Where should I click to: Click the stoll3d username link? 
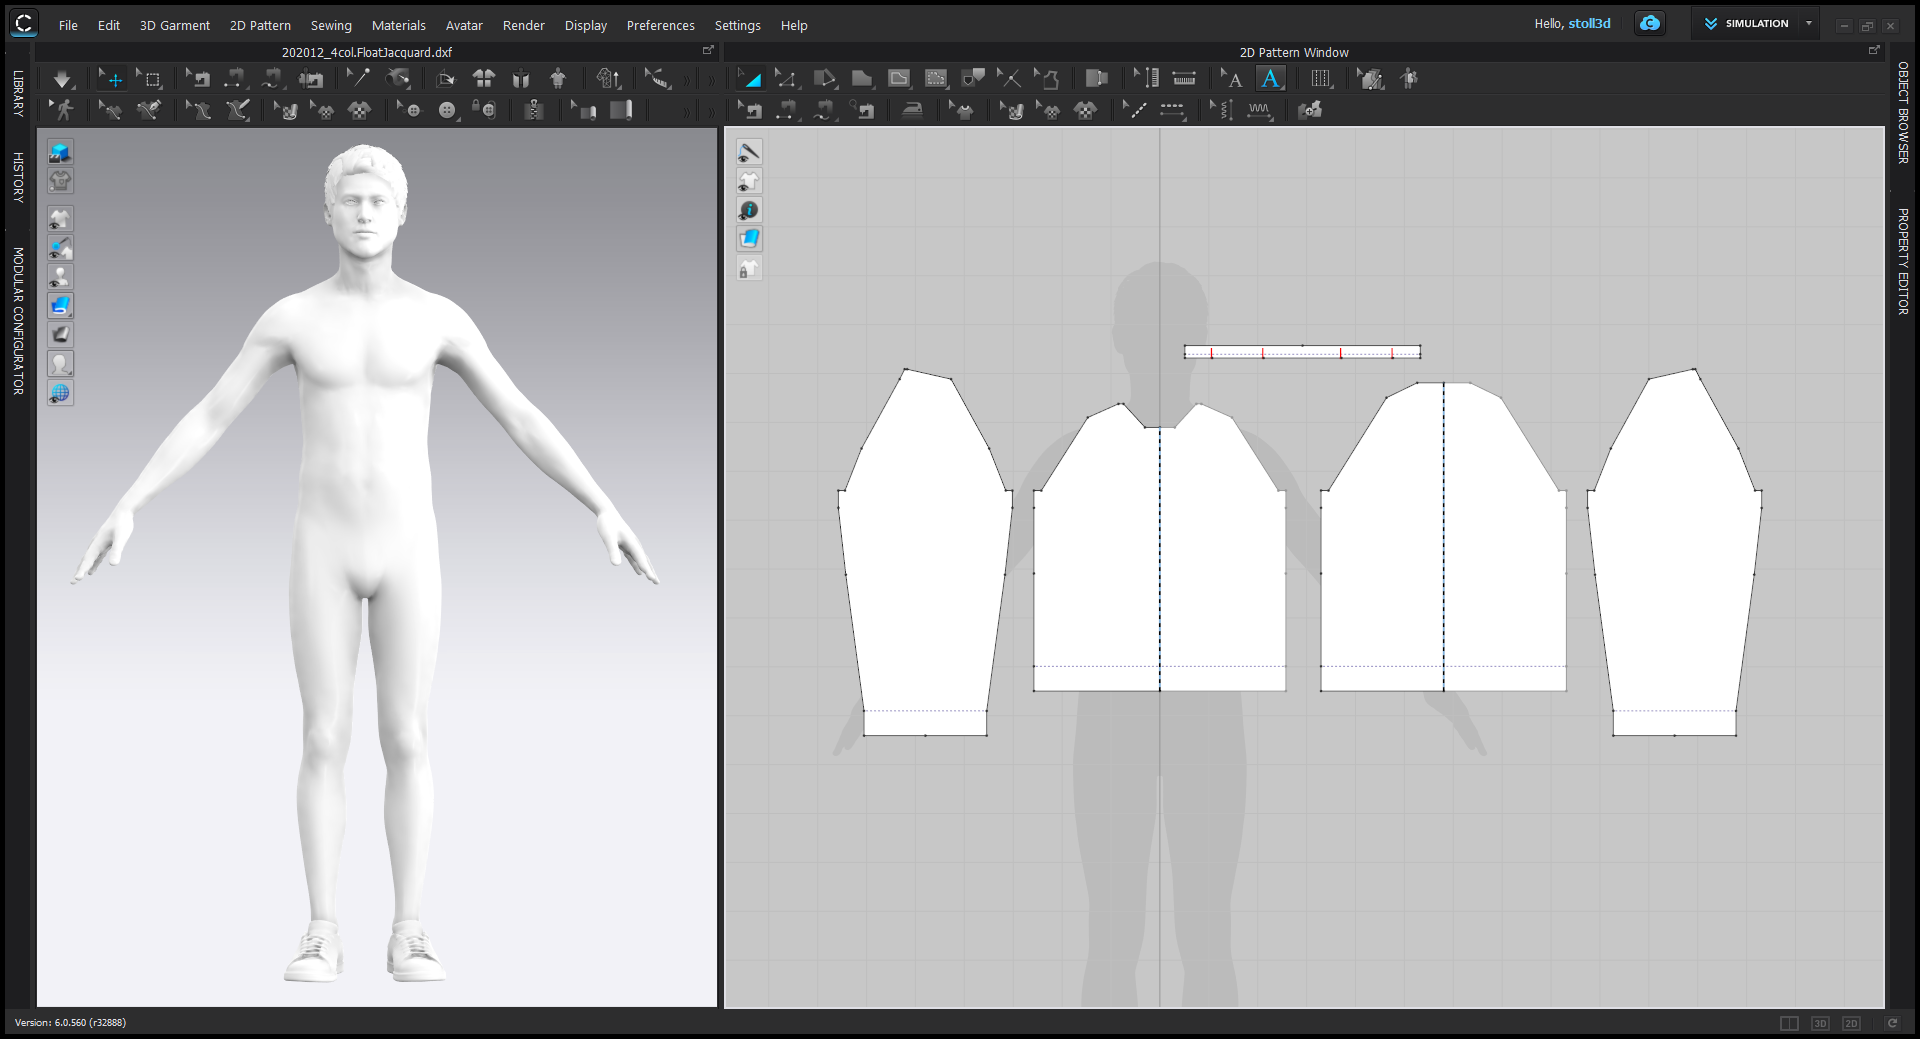[1591, 22]
